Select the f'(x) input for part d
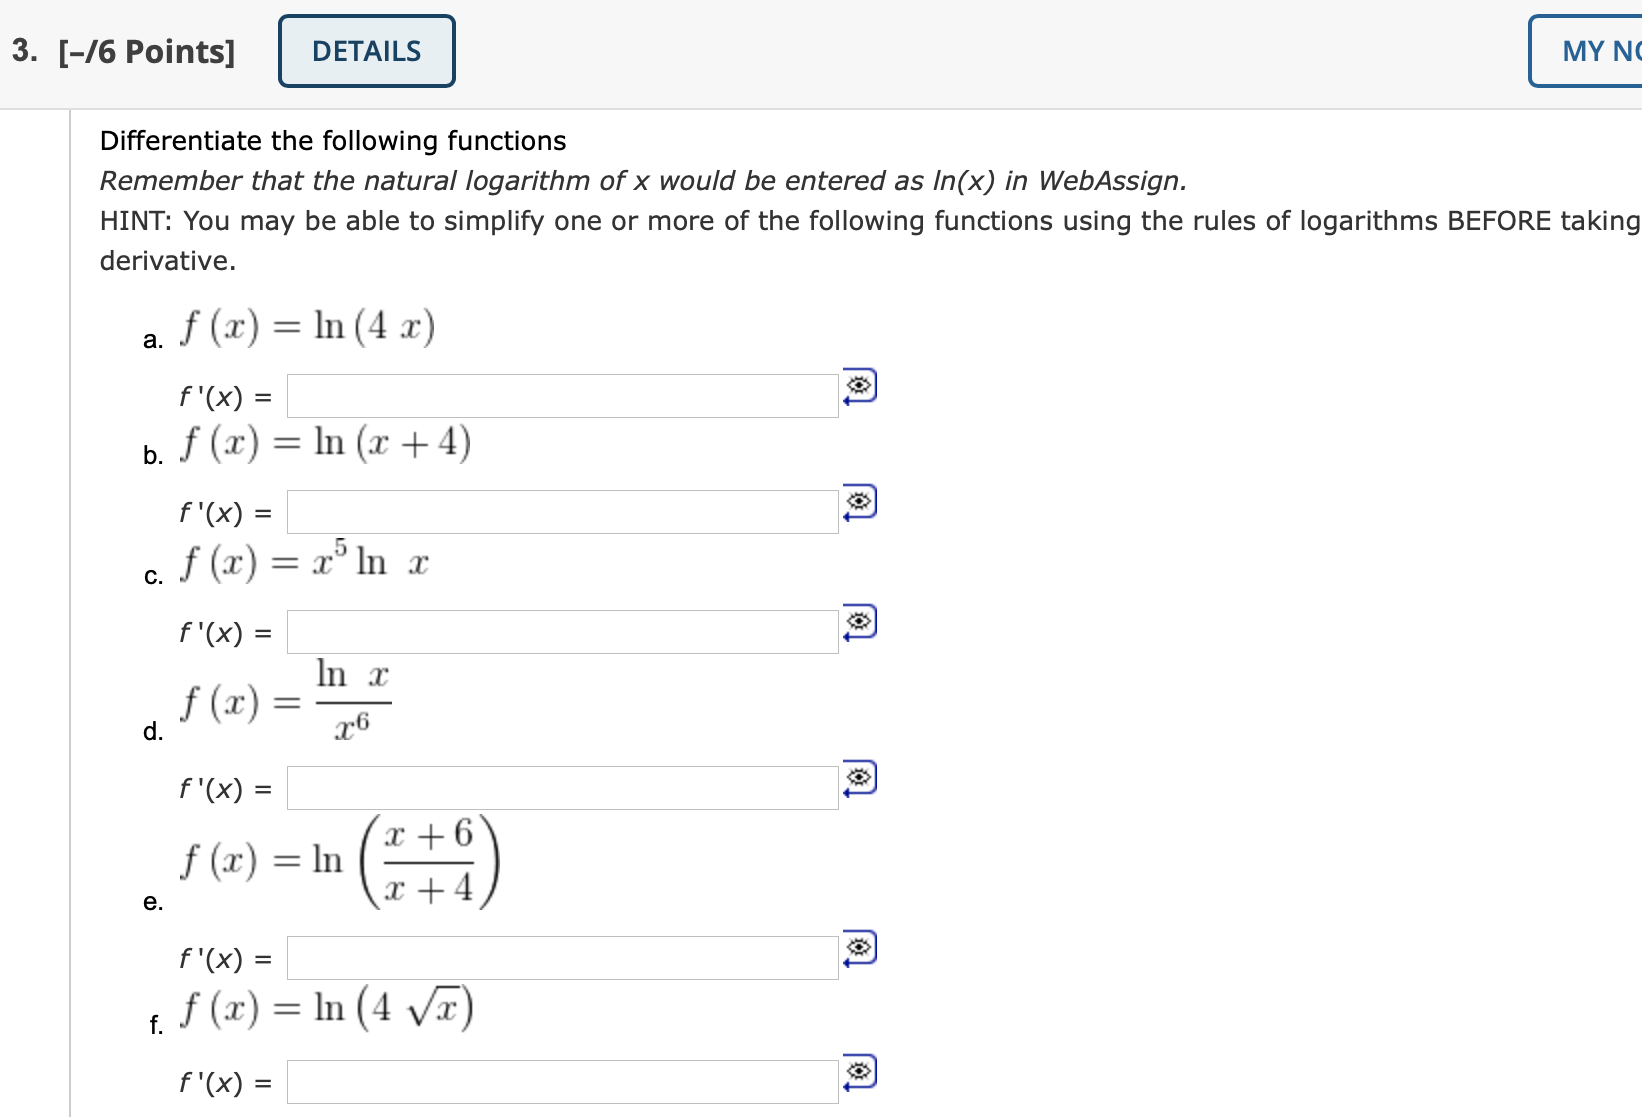 pos(562,786)
